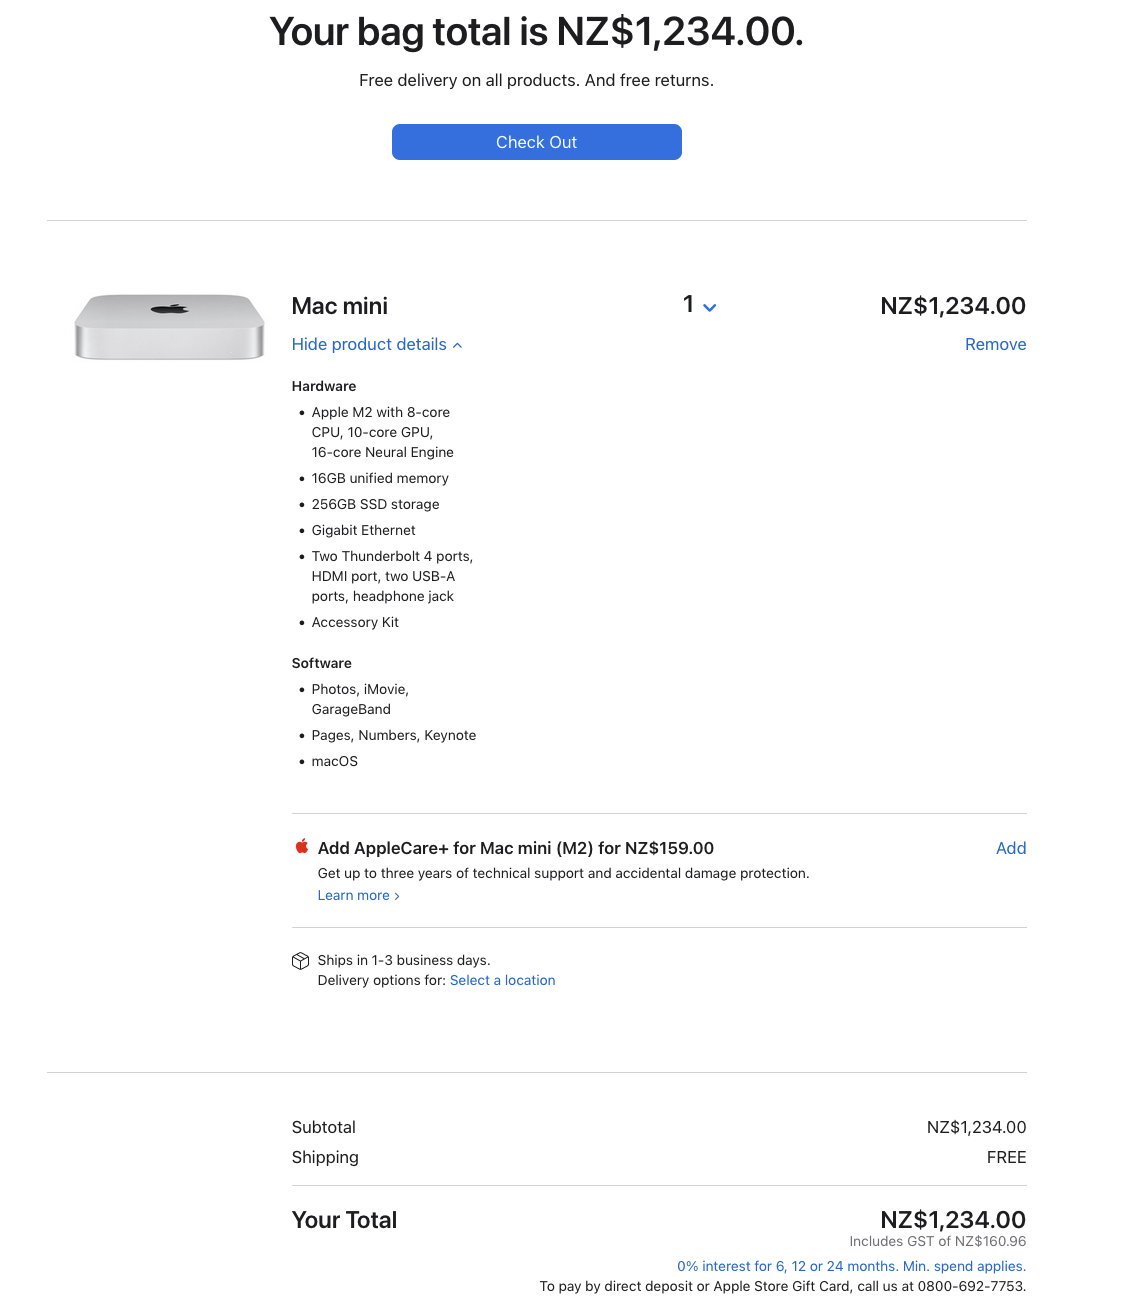Image resolution: width=1127 pixels, height=1308 pixels.
Task: Open the 0% interest financing link
Action: pyautogui.click(x=851, y=1266)
